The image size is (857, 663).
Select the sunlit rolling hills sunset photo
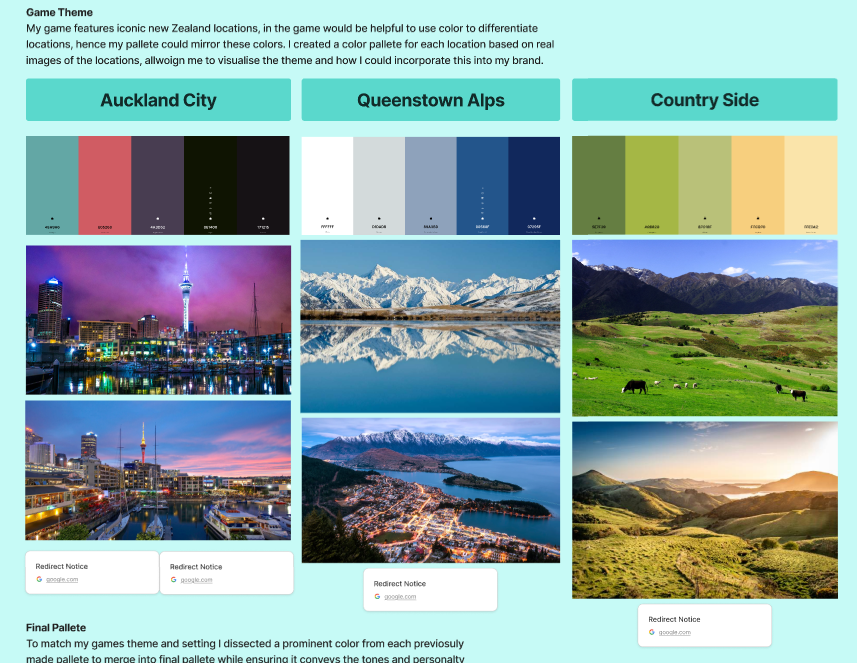[x=705, y=510]
